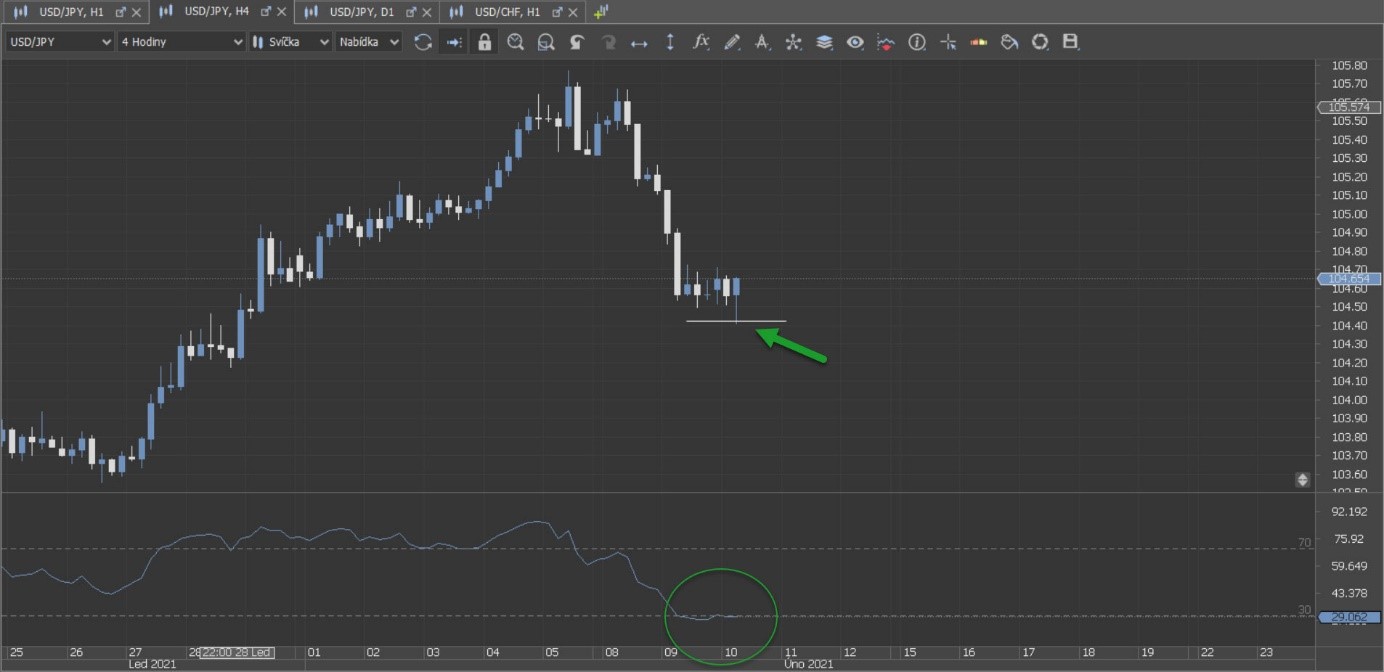Click the refresh chart icon

[423, 42]
